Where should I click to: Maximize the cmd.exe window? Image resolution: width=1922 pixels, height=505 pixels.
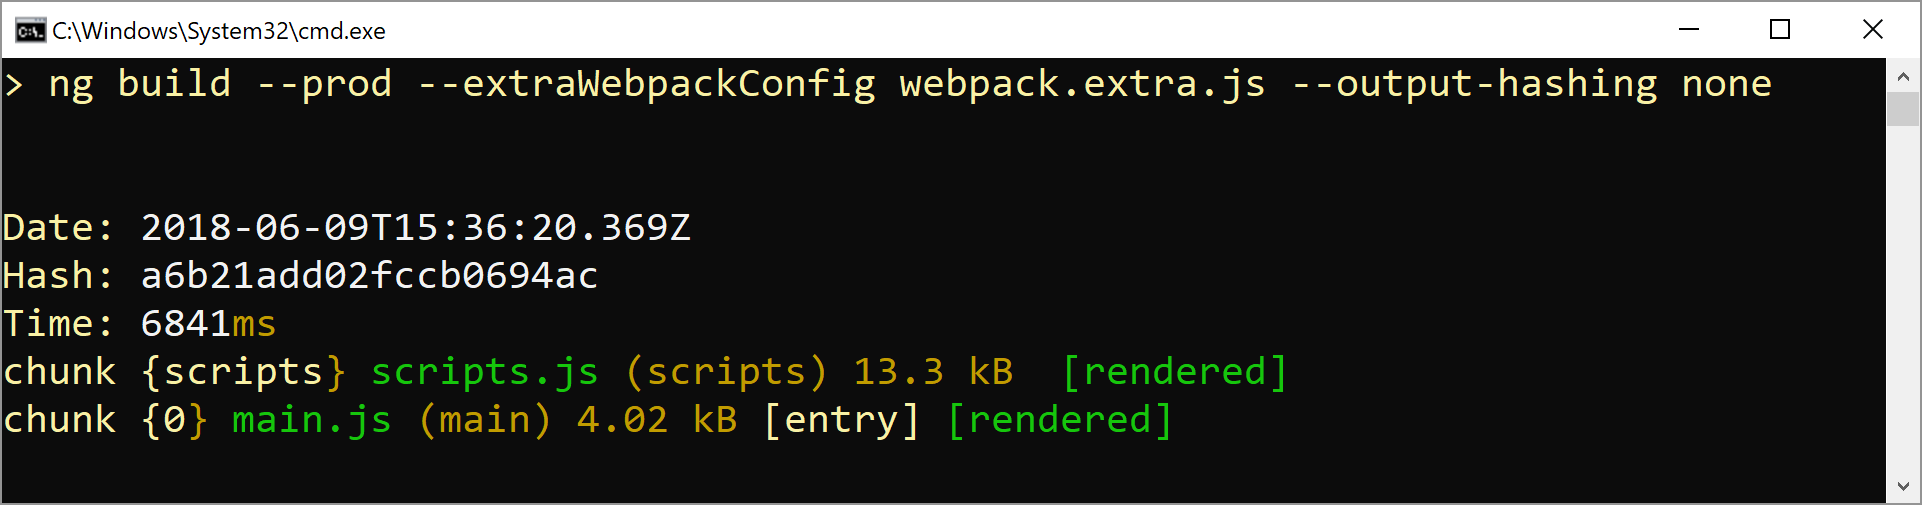pyautogui.click(x=1780, y=30)
